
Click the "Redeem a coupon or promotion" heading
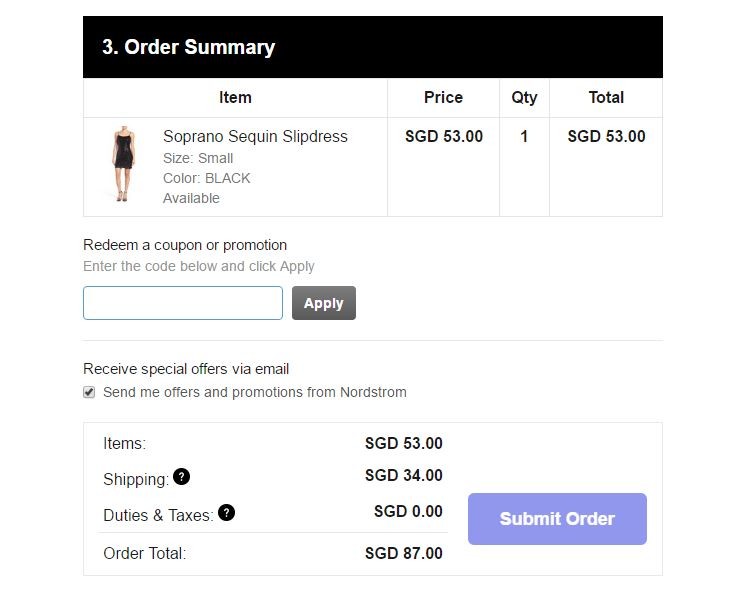pyautogui.click(x=185, y=245)
